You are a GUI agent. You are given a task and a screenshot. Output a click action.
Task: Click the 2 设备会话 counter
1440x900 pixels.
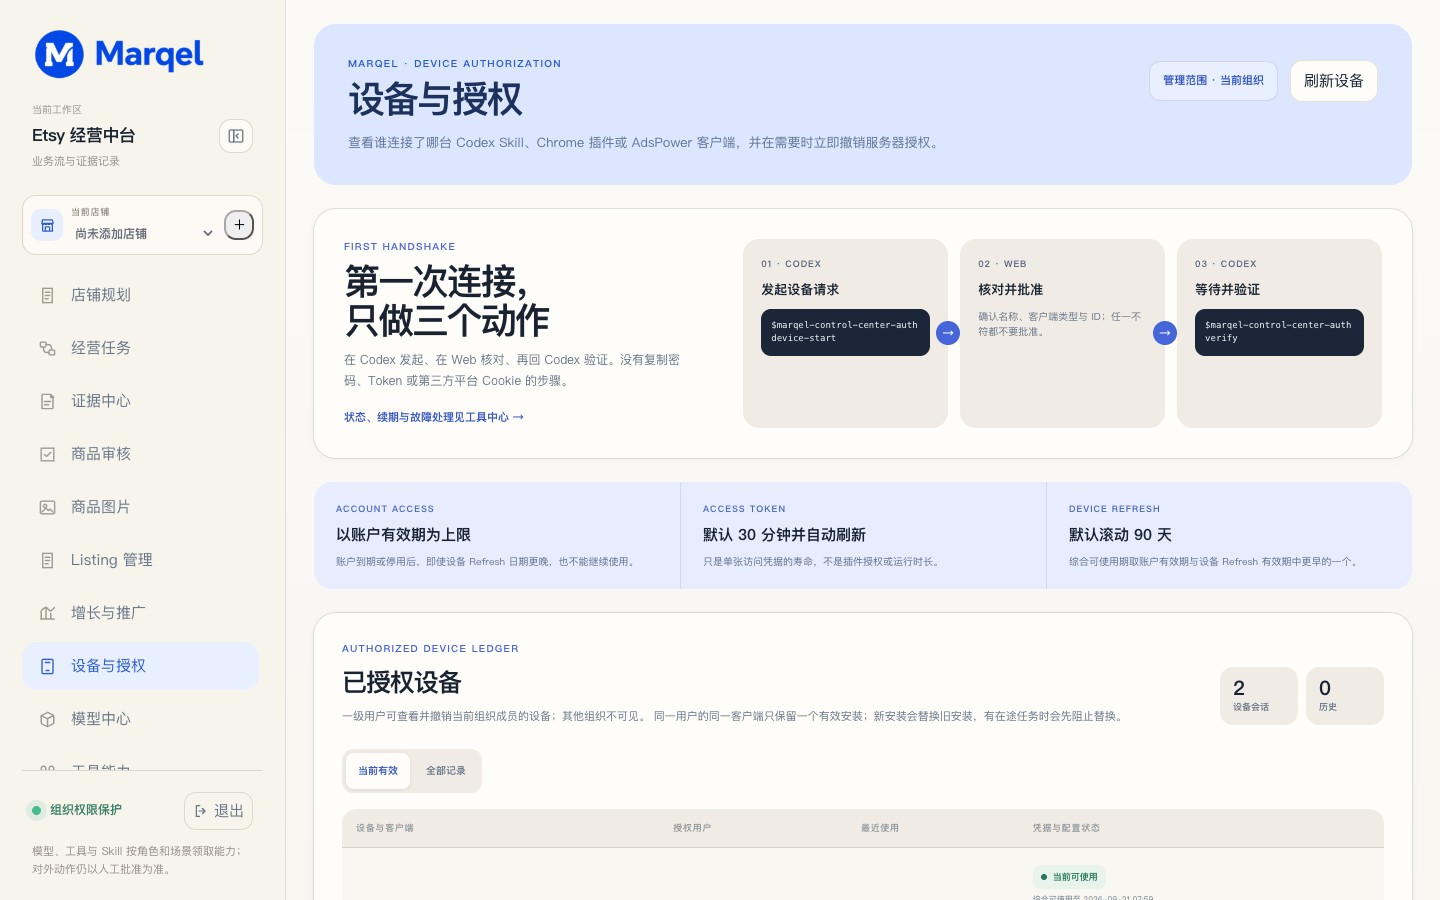1259,696
